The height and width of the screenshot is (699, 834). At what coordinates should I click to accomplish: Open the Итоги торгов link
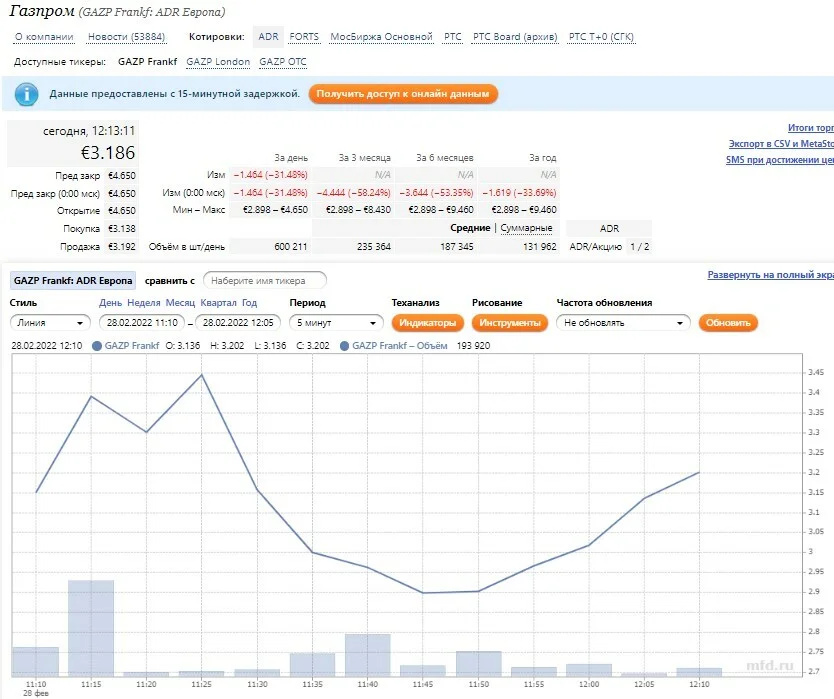[811, 128]
